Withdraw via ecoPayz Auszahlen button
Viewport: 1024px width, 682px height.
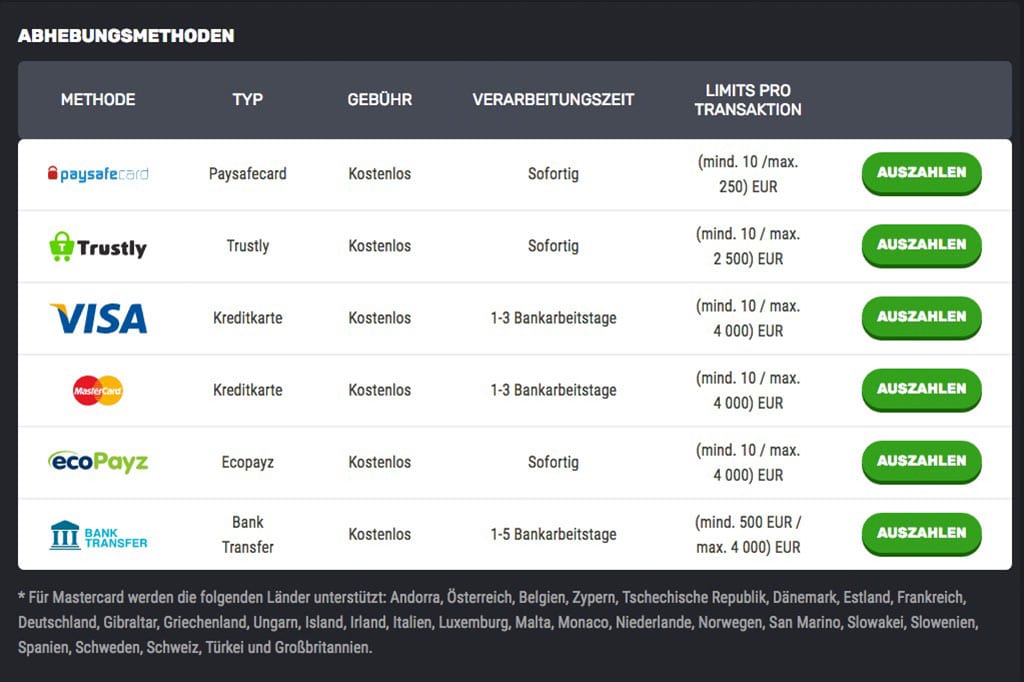click(921, 461)
